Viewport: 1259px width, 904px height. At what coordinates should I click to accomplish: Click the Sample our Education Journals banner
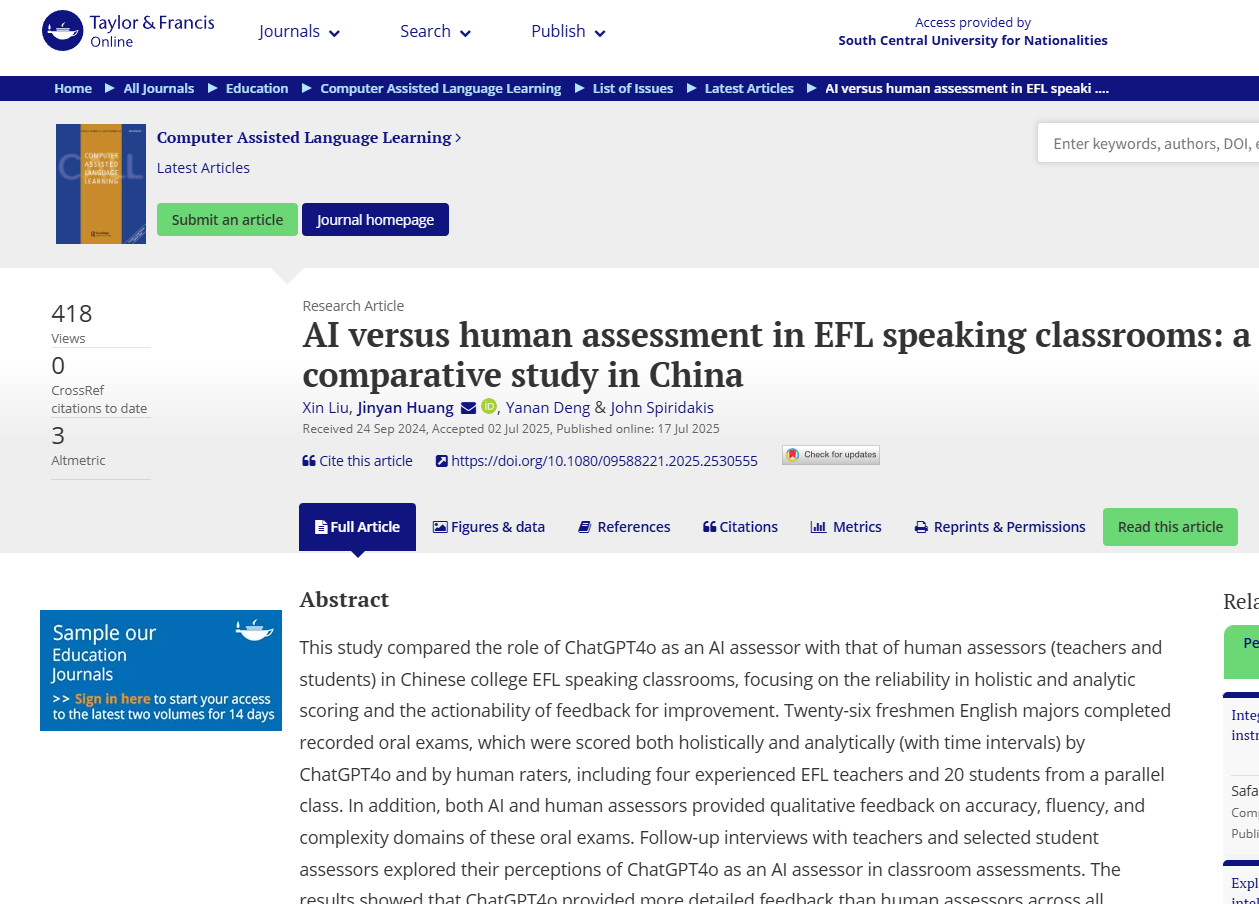161,671
